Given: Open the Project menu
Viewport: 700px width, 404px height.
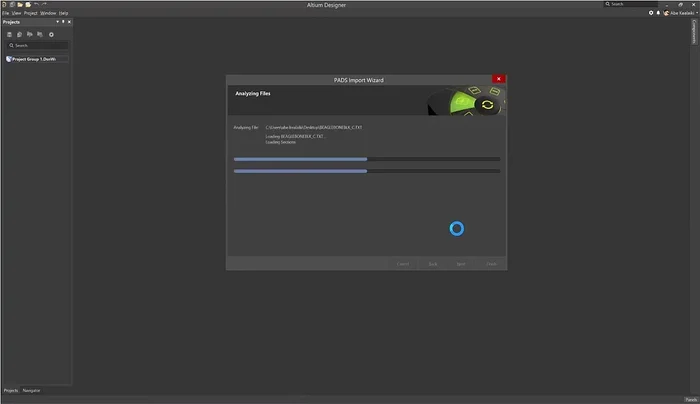Looking at the screenshot, I should click(x=30, y=13).
